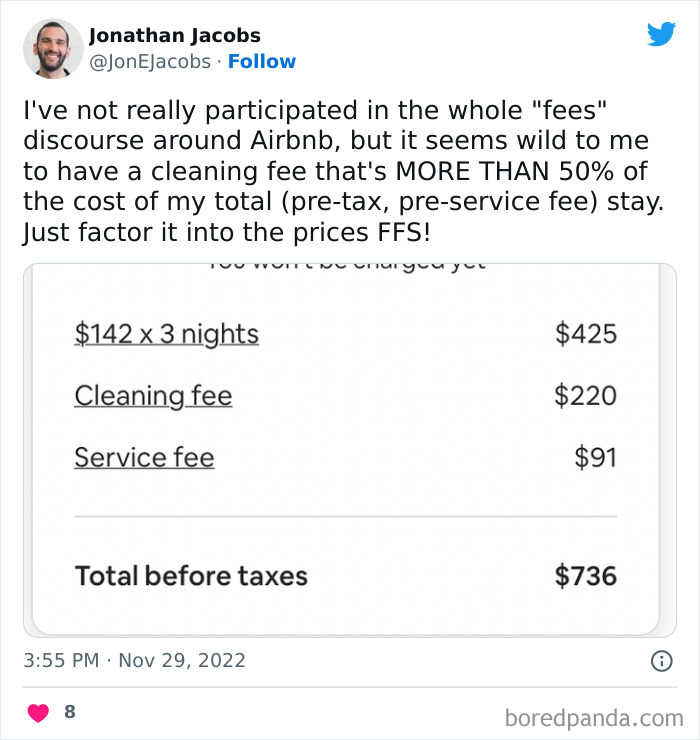Click the $91 service fee amount

click(x=595, y=457)
